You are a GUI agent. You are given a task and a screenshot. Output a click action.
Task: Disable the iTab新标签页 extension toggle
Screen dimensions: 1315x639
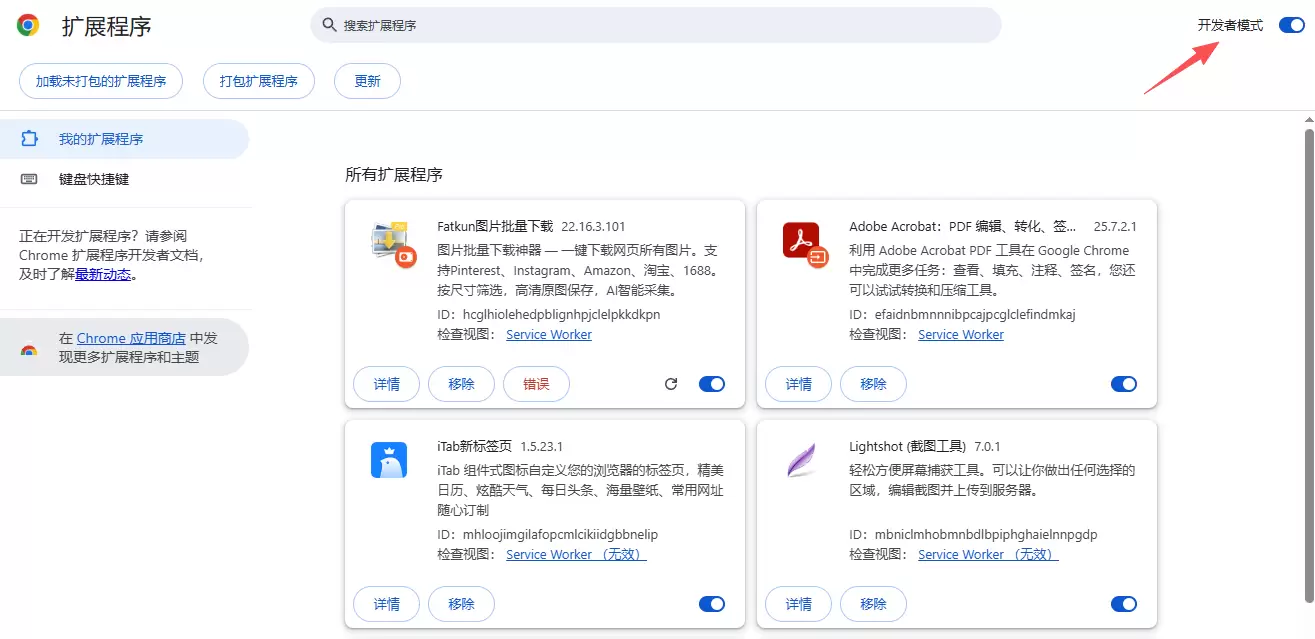pyautogui.click(x=712, y=604)
